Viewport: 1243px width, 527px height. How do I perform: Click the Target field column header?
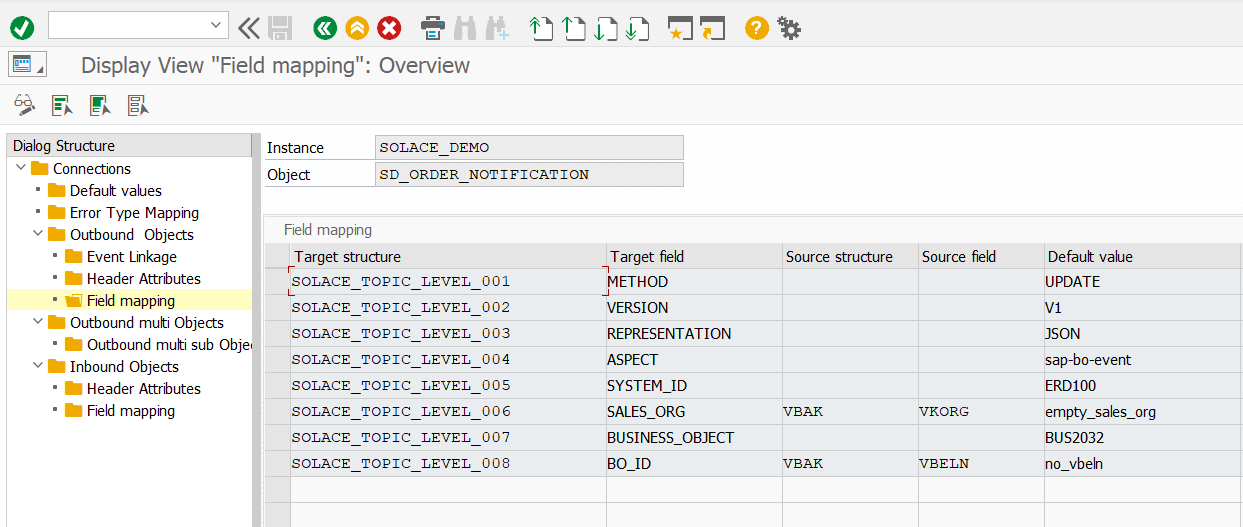[647, 257]
